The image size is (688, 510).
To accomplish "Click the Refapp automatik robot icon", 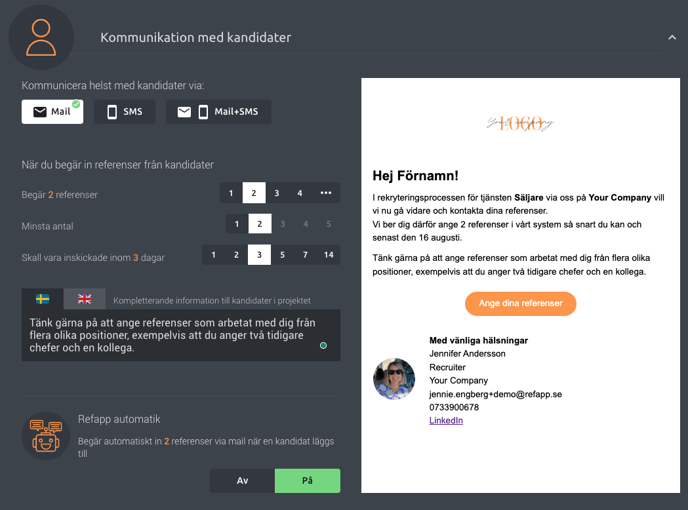I will coord(46,436).
